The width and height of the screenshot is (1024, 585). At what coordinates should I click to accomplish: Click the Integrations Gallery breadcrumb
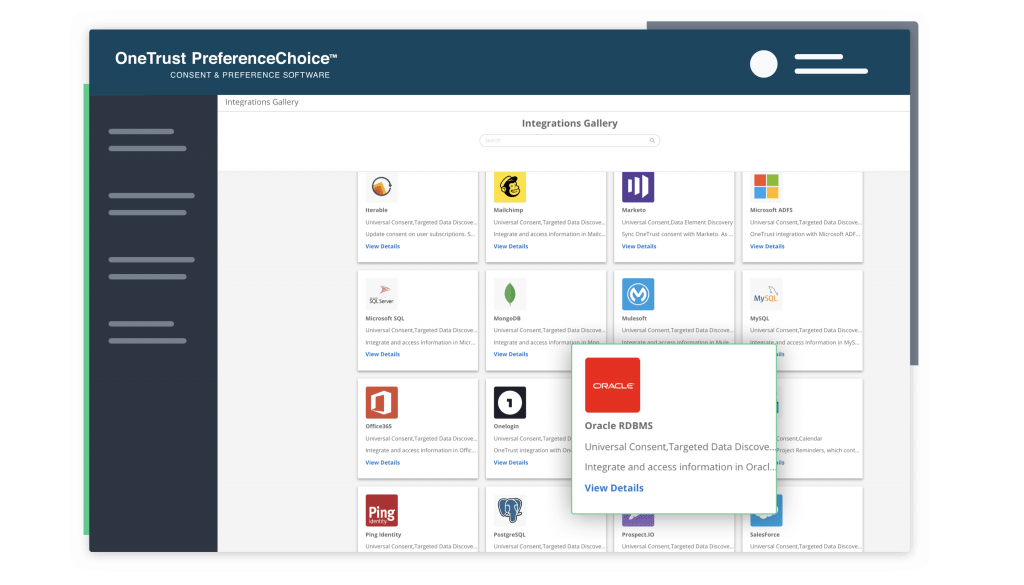pos(262,102)
